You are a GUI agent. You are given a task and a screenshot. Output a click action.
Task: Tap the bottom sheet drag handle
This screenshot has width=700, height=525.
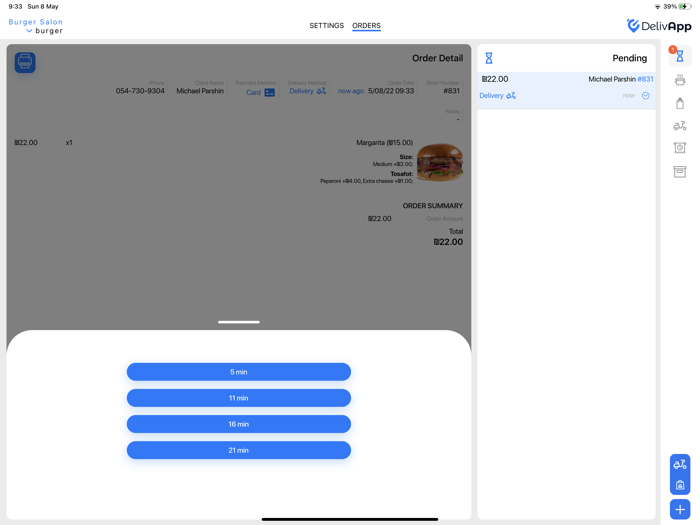[x=238, y=322]
